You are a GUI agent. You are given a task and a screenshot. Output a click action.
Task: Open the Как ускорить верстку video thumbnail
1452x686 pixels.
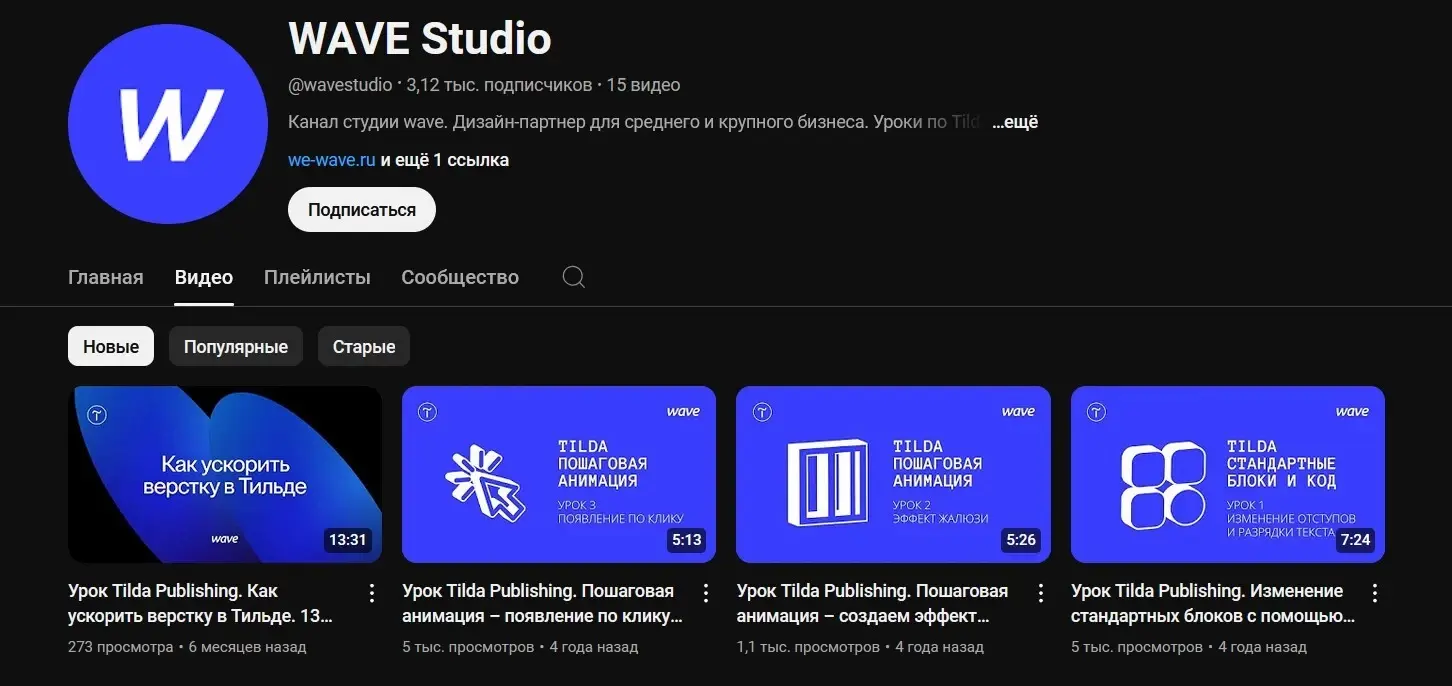[x=224, y=473]
